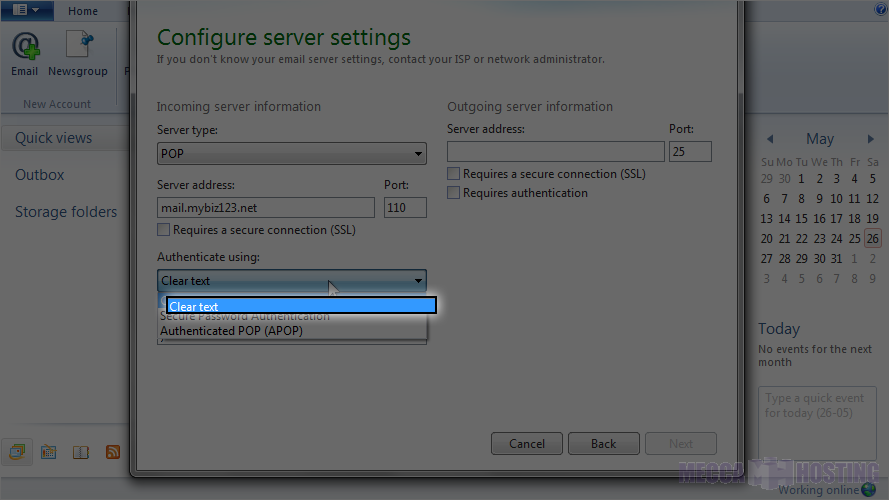Viewport: 889px width, 500px height.
Task: Click the Help icon in the top-right corner
Action: point(880,10)
